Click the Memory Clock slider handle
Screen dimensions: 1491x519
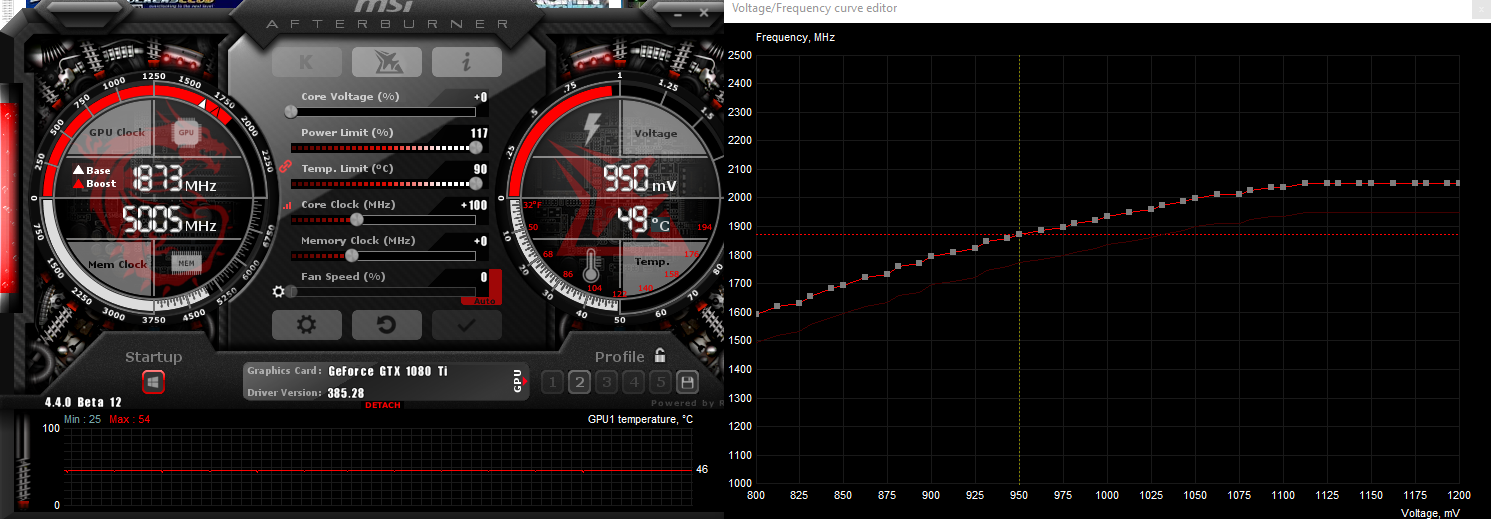click(x=352, y=255)
